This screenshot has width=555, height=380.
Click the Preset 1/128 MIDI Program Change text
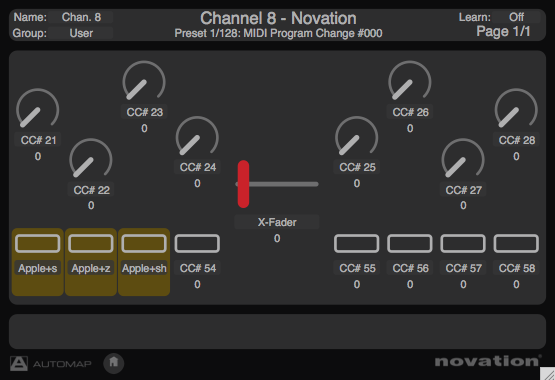point(278,33)
